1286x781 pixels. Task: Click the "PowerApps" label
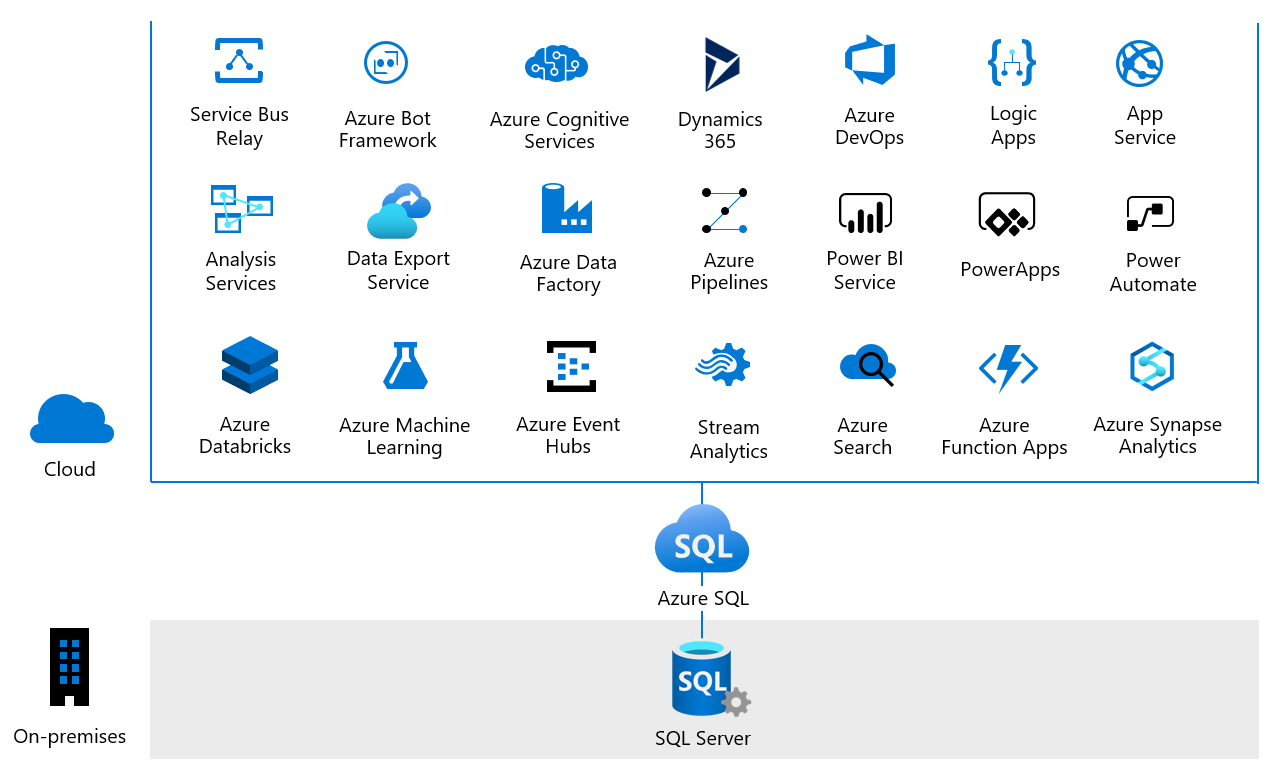[1010, 269]
